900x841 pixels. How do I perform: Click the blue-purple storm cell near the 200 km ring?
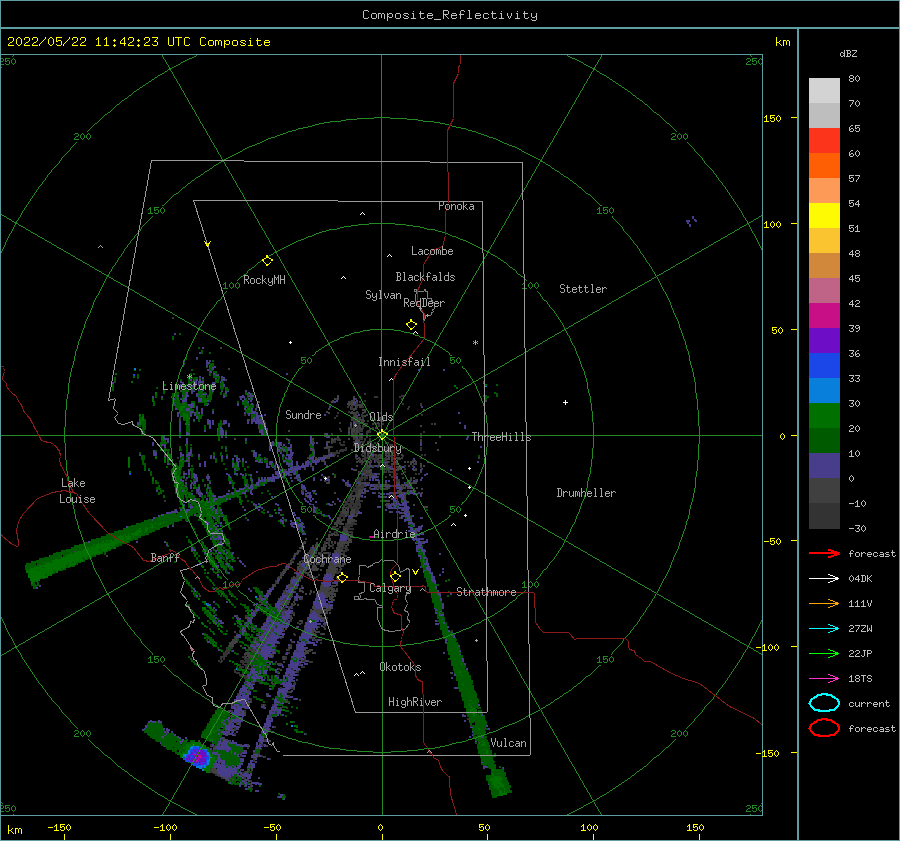point(197,756)
